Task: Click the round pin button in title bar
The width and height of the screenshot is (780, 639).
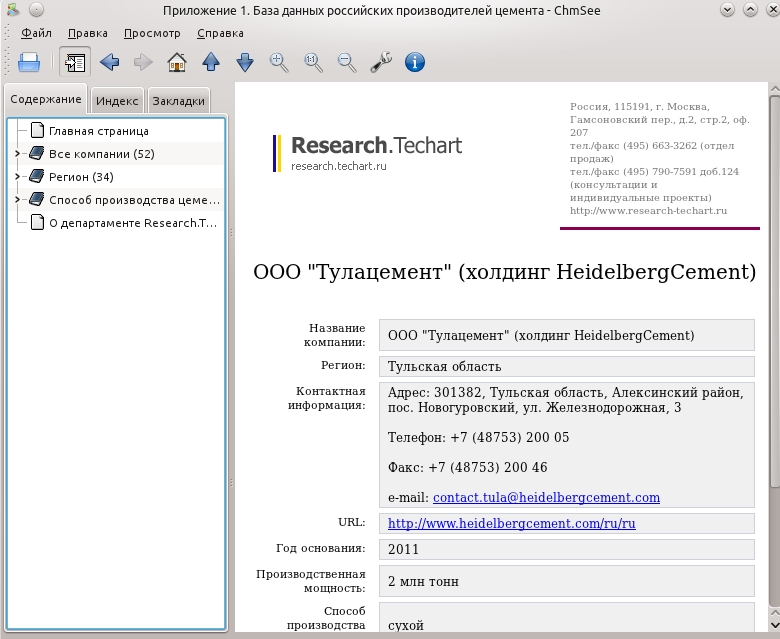Action: click(36, 9)
